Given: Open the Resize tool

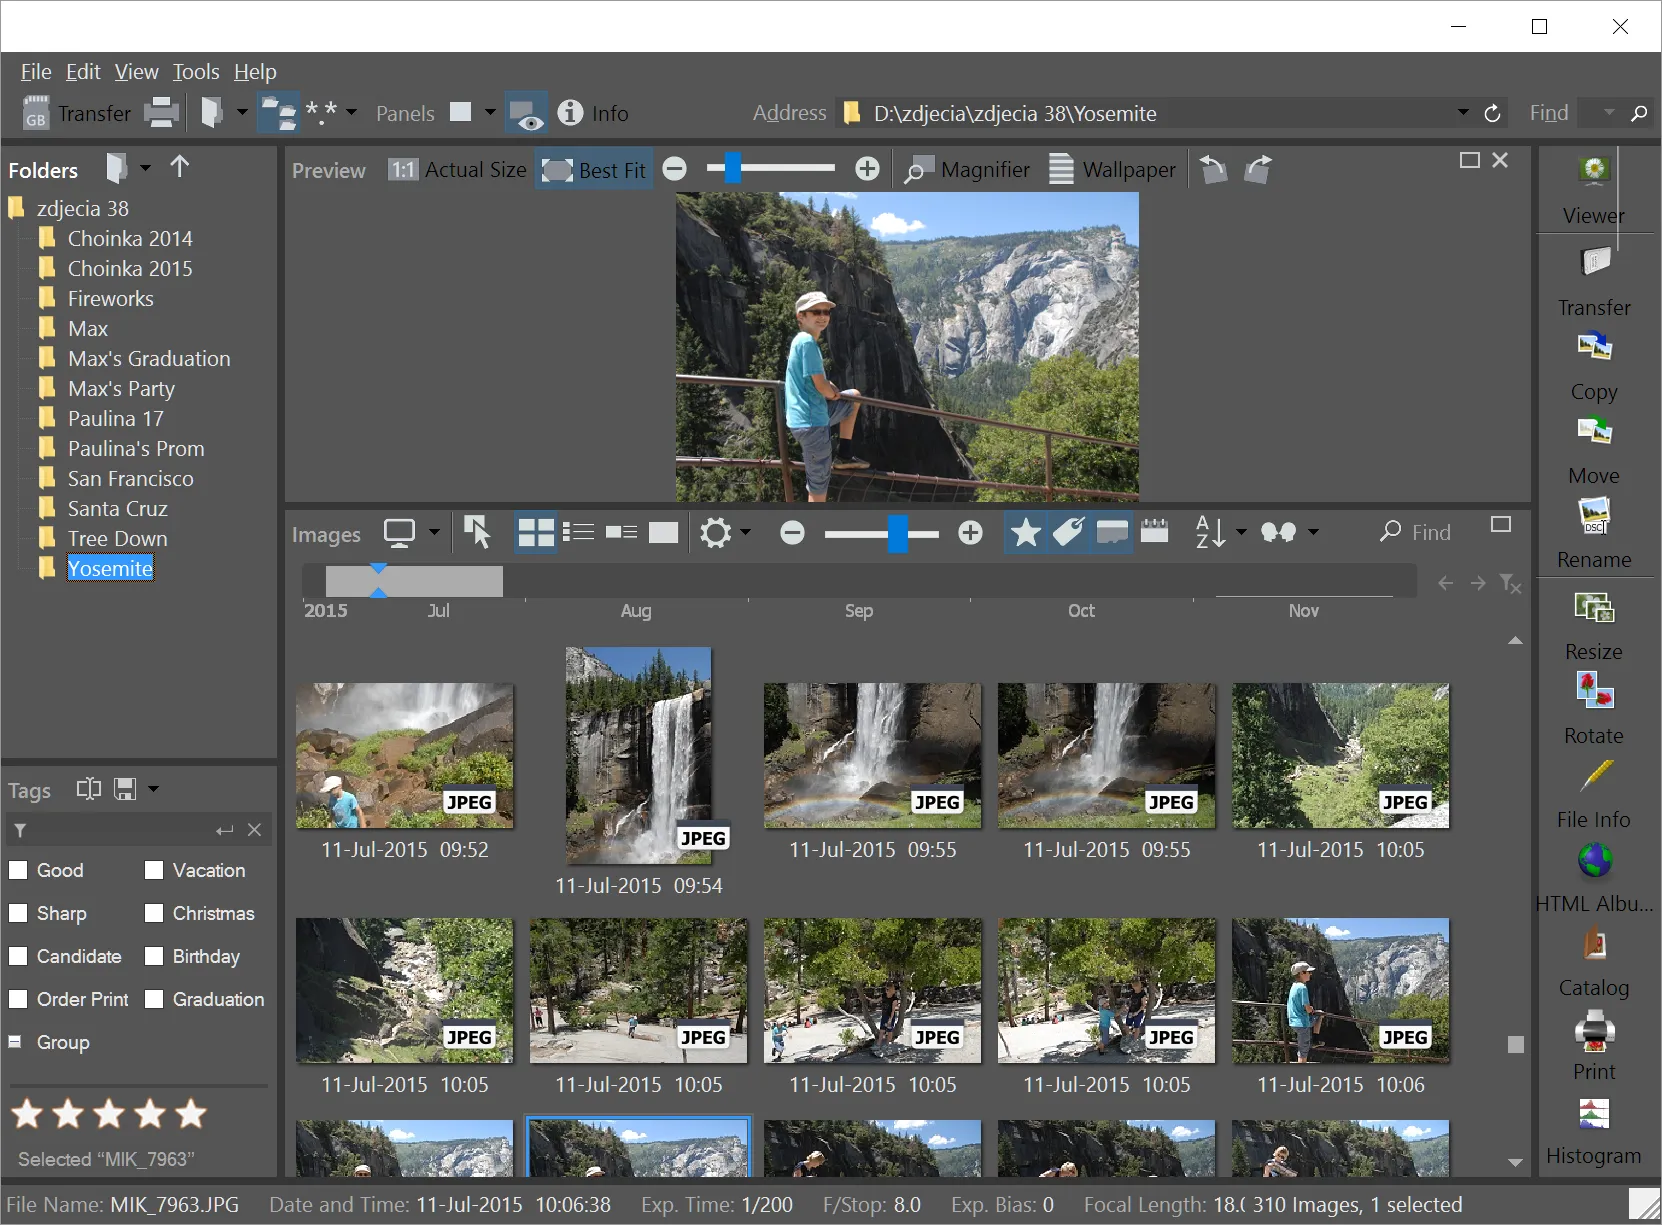Looking at the screenshot, I should click(x=1592, y=620).
